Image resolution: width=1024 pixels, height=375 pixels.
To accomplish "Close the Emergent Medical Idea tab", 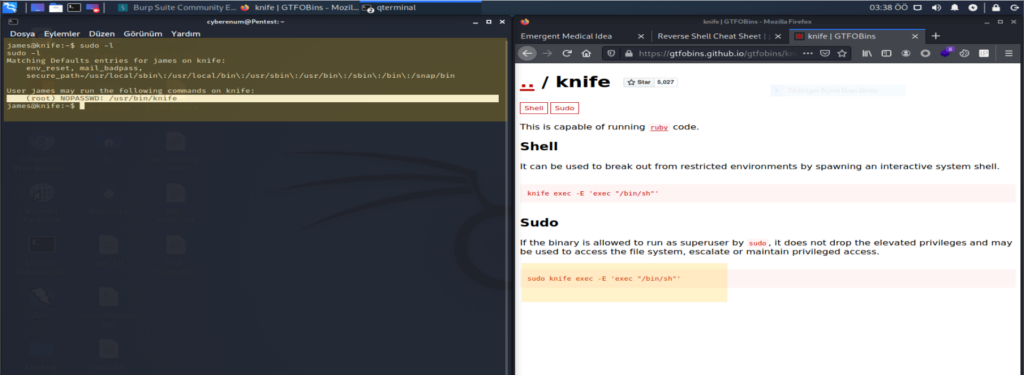I will (640, 36).
